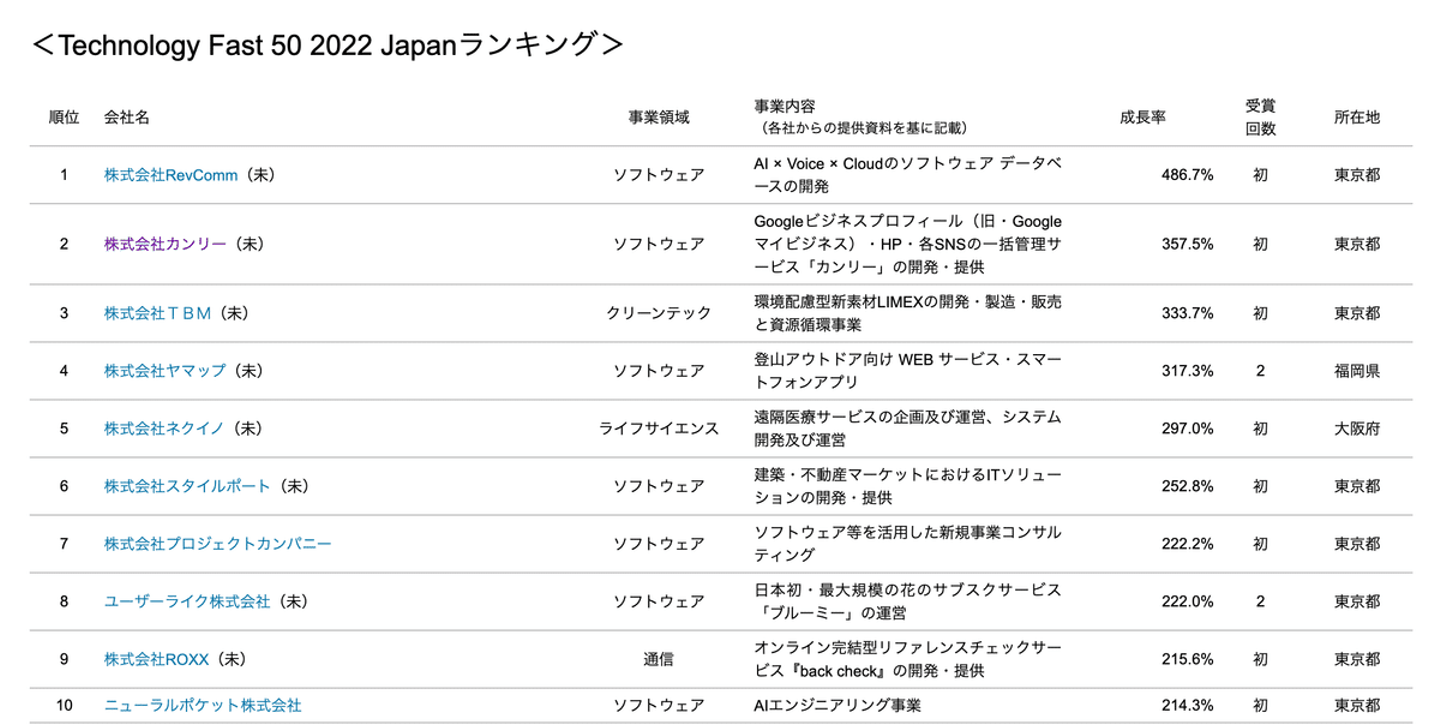Follow the 株式会社ROXX company link

click(157, 660)
